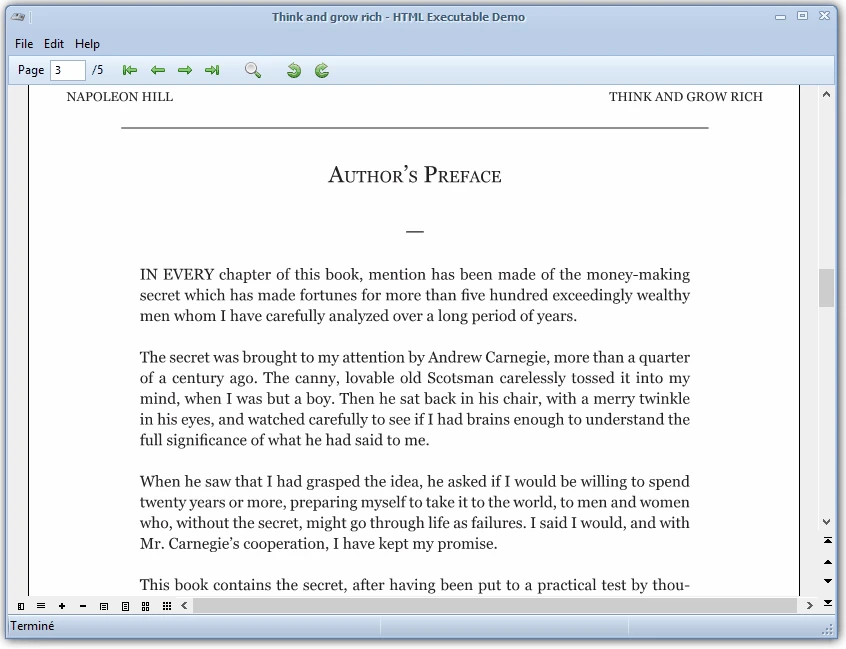
Task: Zoom out with the minus icon in status bar
Action: [x=82, y=605]
